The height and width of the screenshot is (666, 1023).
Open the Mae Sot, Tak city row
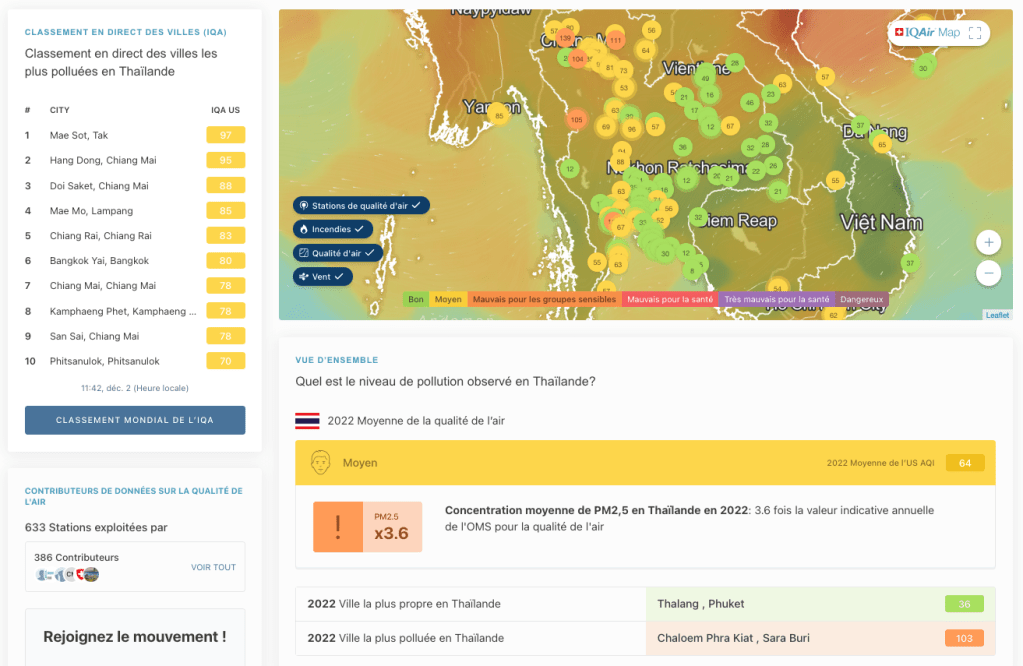[79, 135]
